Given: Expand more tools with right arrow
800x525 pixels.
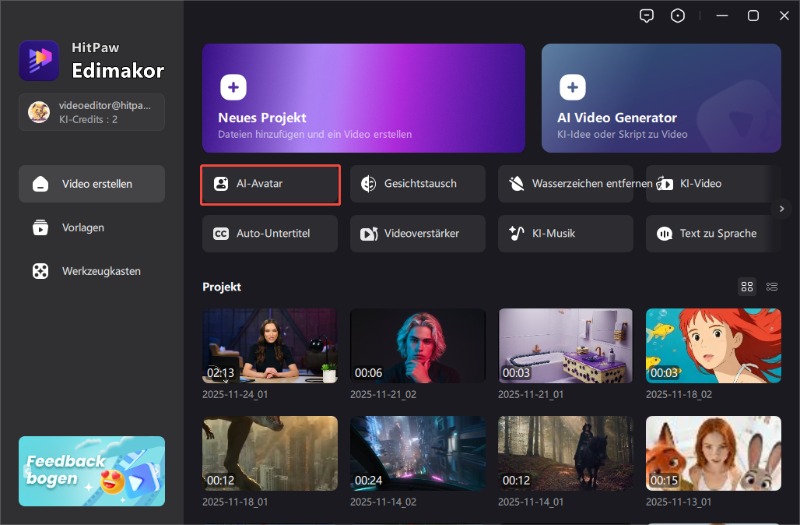Looking at the screenshot, I should pyautogui.click(x=782, y=208).
